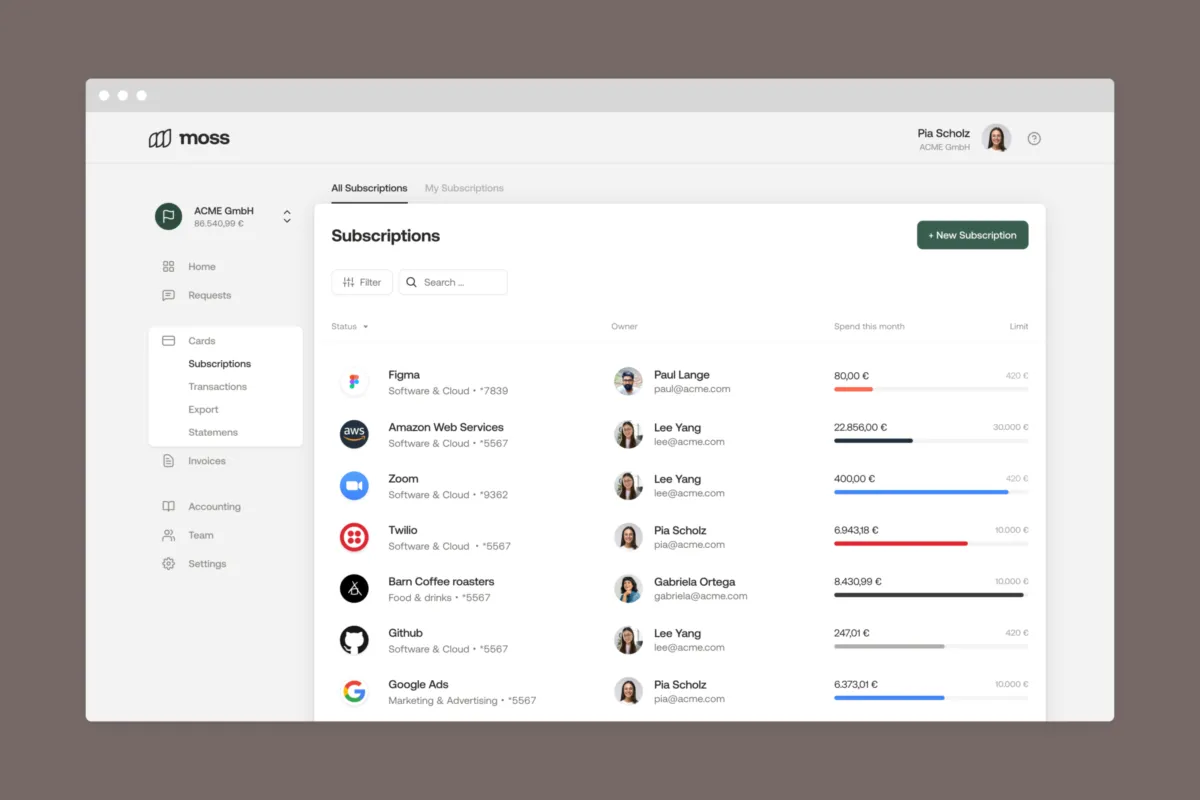Viewport: 1200px width, 800px height.
Task: Click Lee Yang's avatar in the Zoom row
Action: coord(628,485)
